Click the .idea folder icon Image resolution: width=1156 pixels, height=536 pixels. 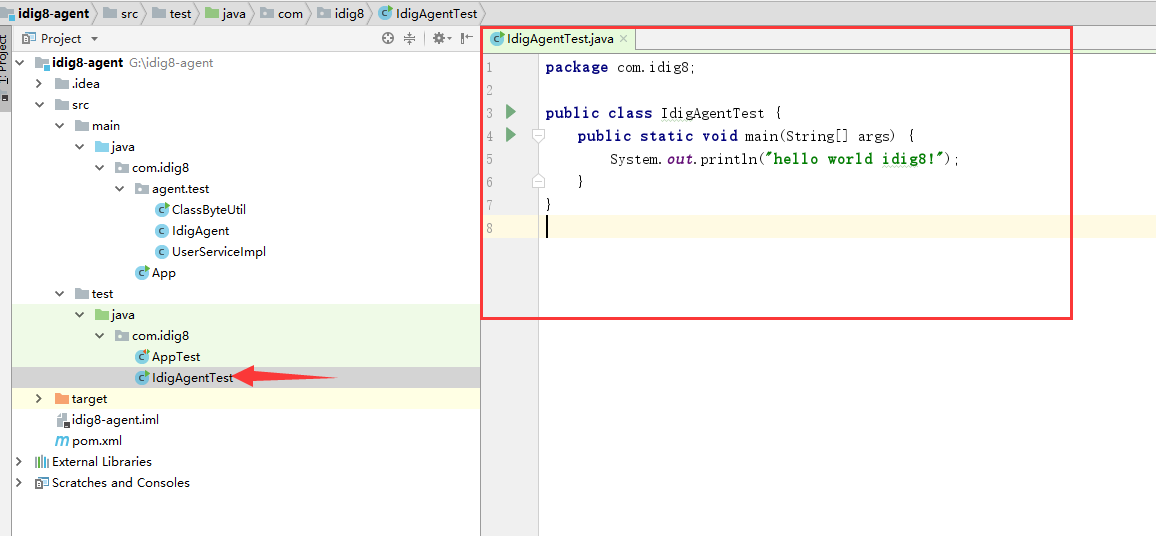point(62,84)
